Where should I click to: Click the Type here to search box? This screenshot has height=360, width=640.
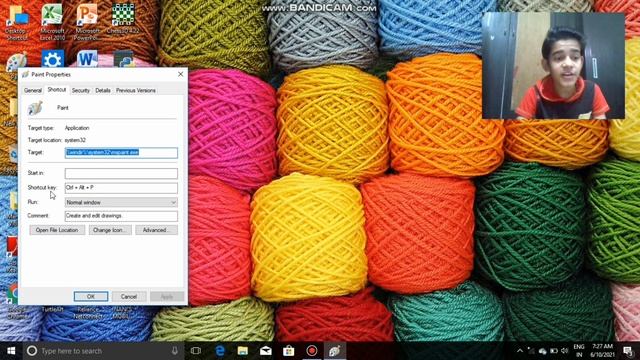[102, 351]
